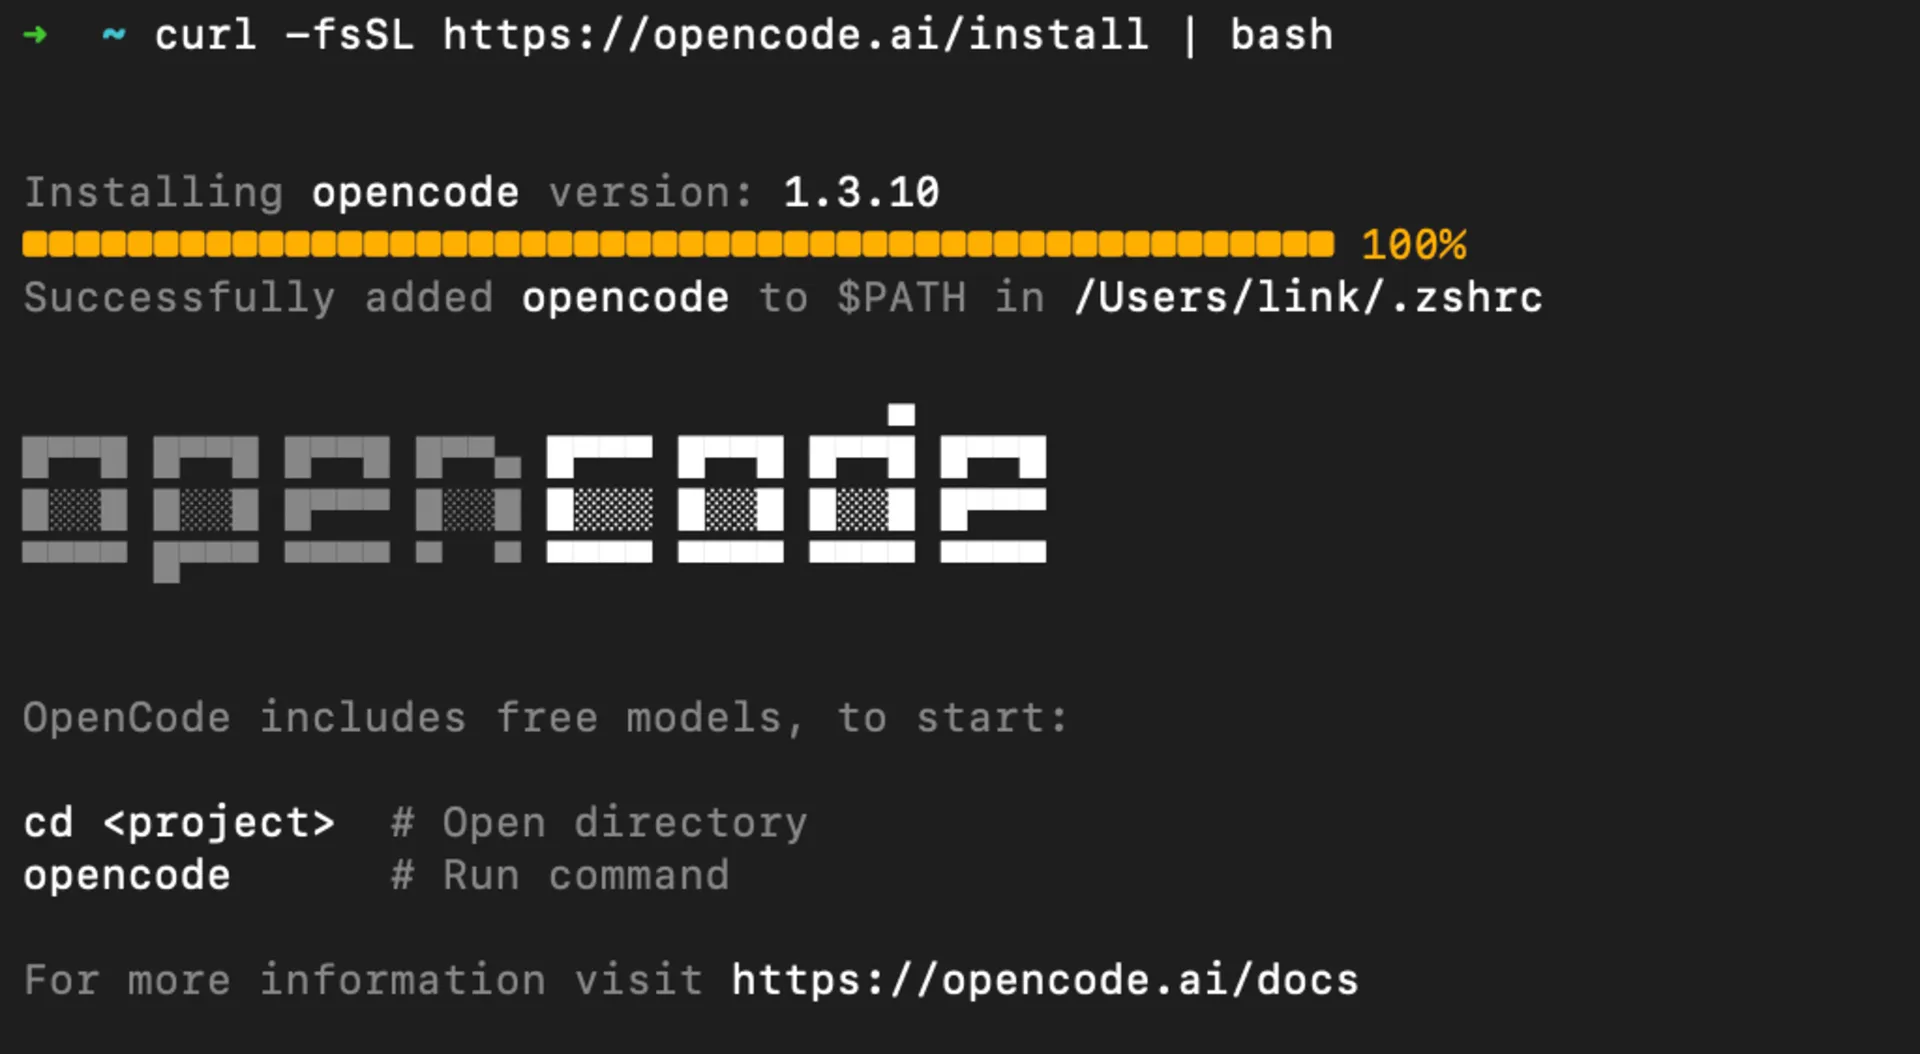Click the green prompt arrow

coord(35,35)
